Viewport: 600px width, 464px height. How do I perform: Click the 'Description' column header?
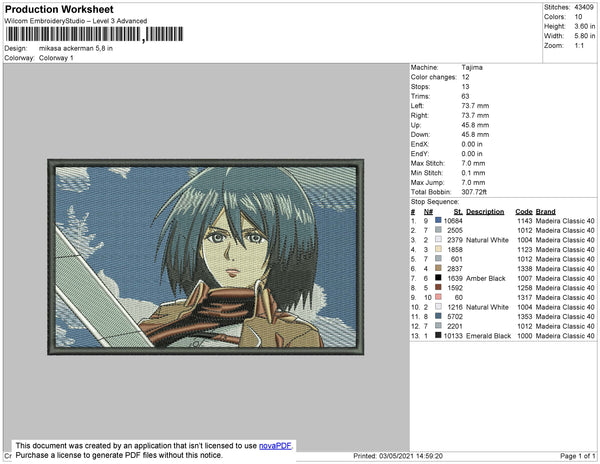(485, 212)
